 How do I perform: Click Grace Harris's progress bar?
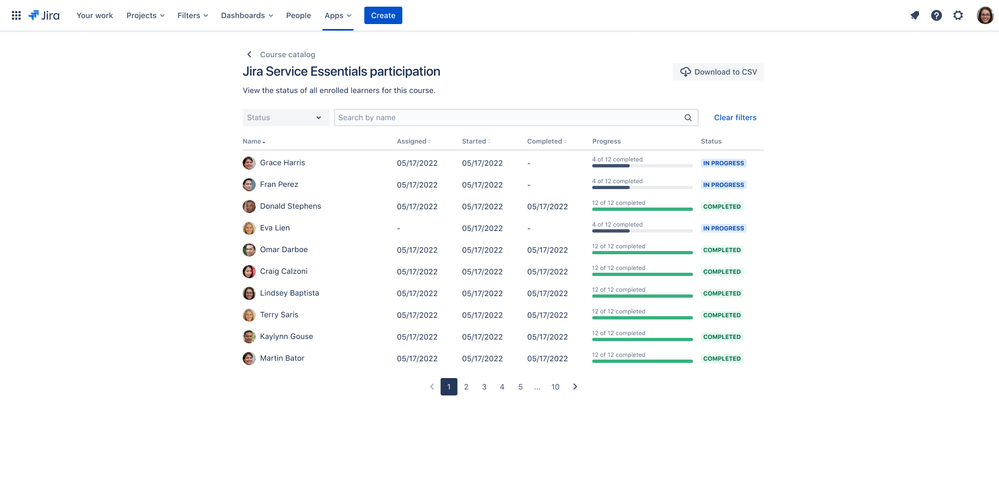click(x=642, y=166)
